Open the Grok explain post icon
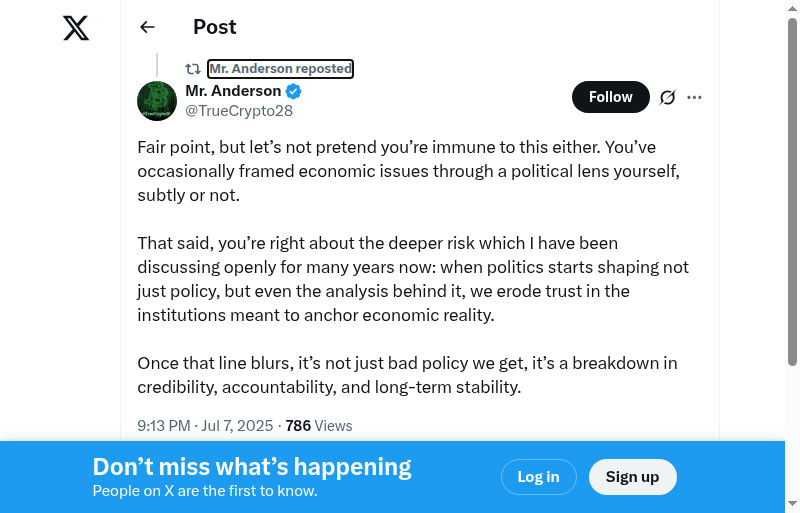The height and width of the screenshot is (513, 800). [668, 97]
